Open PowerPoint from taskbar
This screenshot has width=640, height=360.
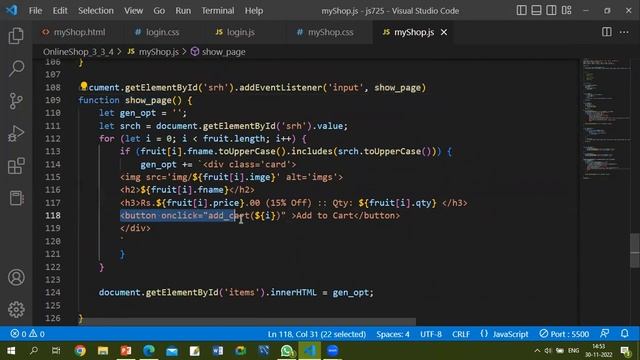126,351
